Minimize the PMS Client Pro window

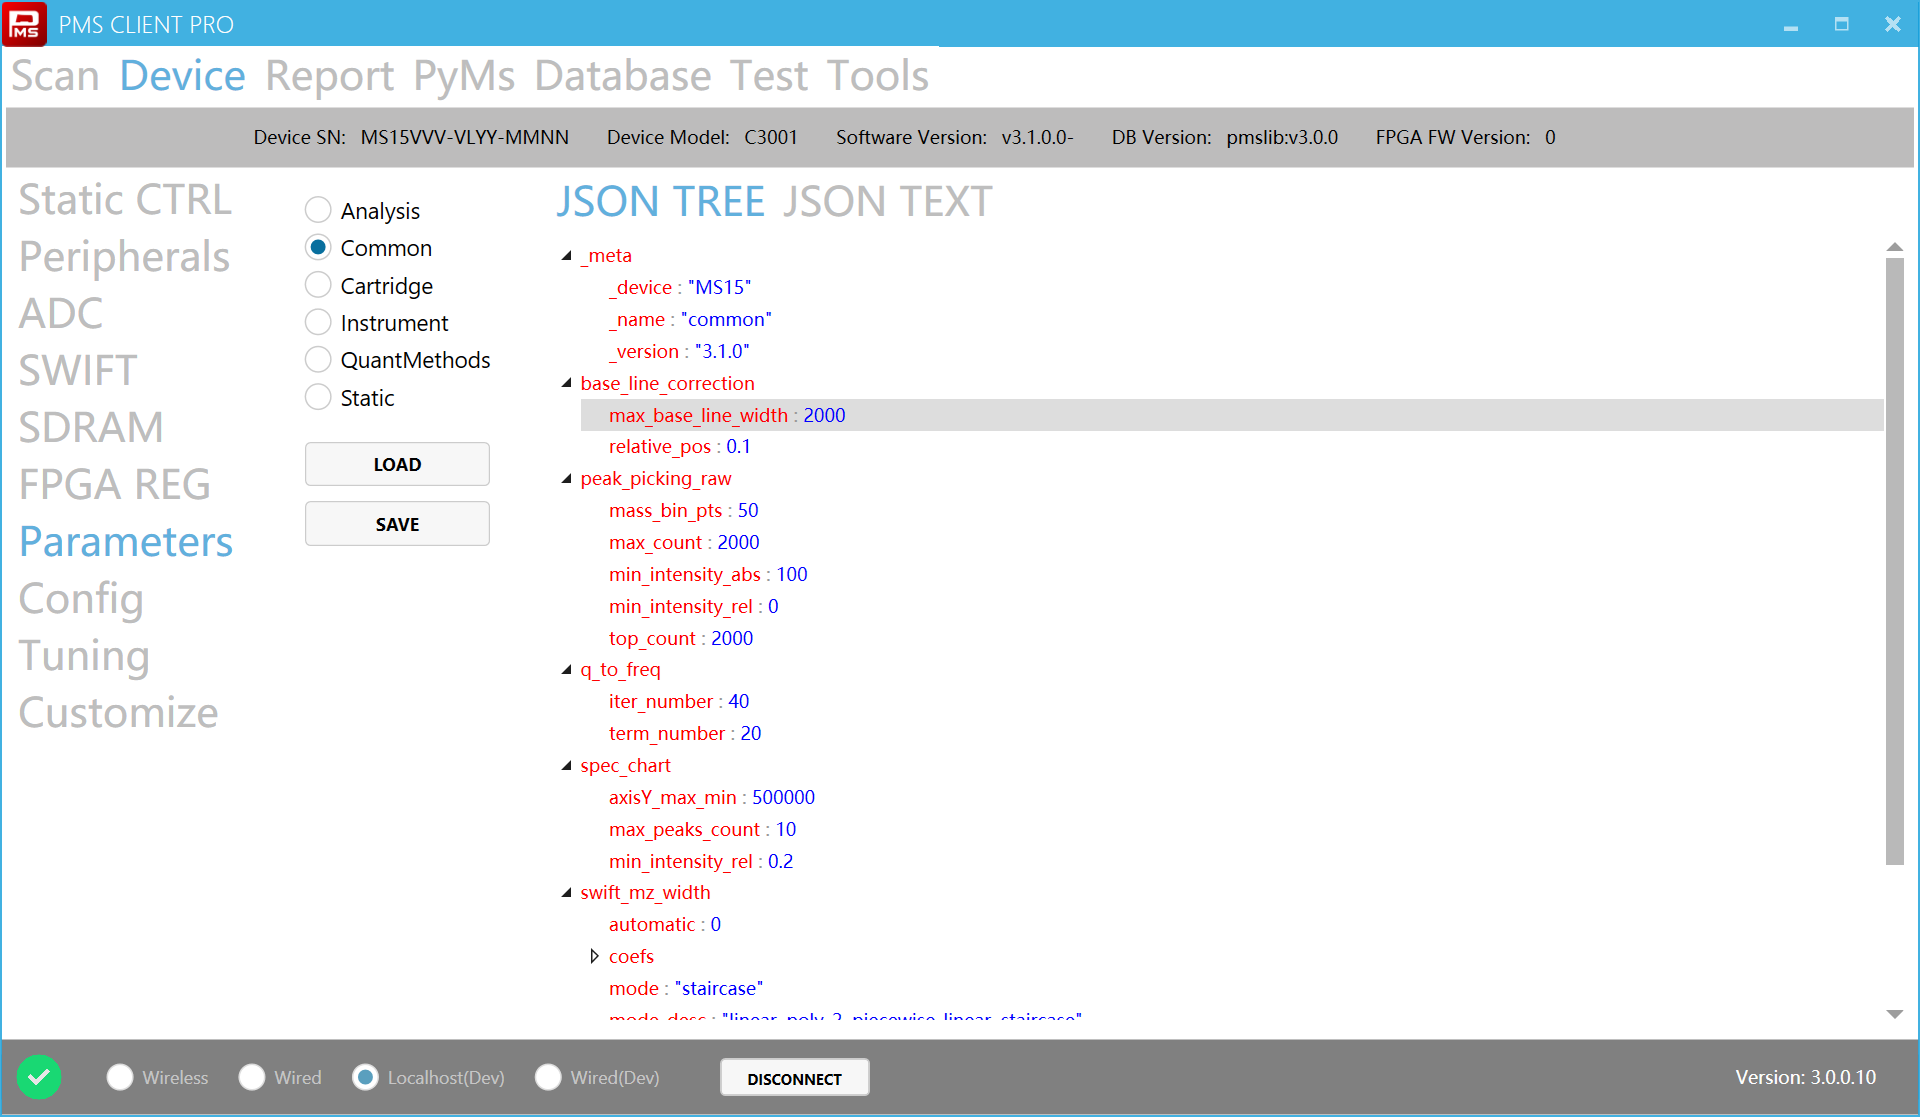click(1790, 25)
